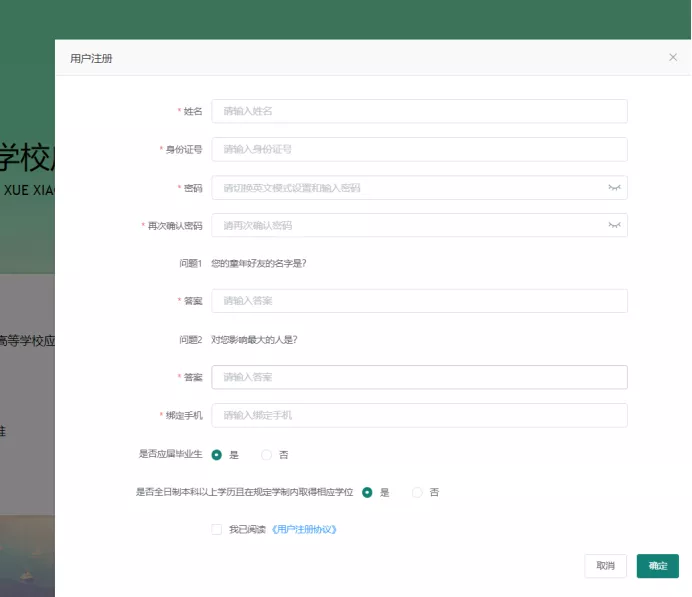The height and width of the screenshot is (597, 692).
Task: Click the 答案 field under 问题1
Action: (x=419, y=301)
